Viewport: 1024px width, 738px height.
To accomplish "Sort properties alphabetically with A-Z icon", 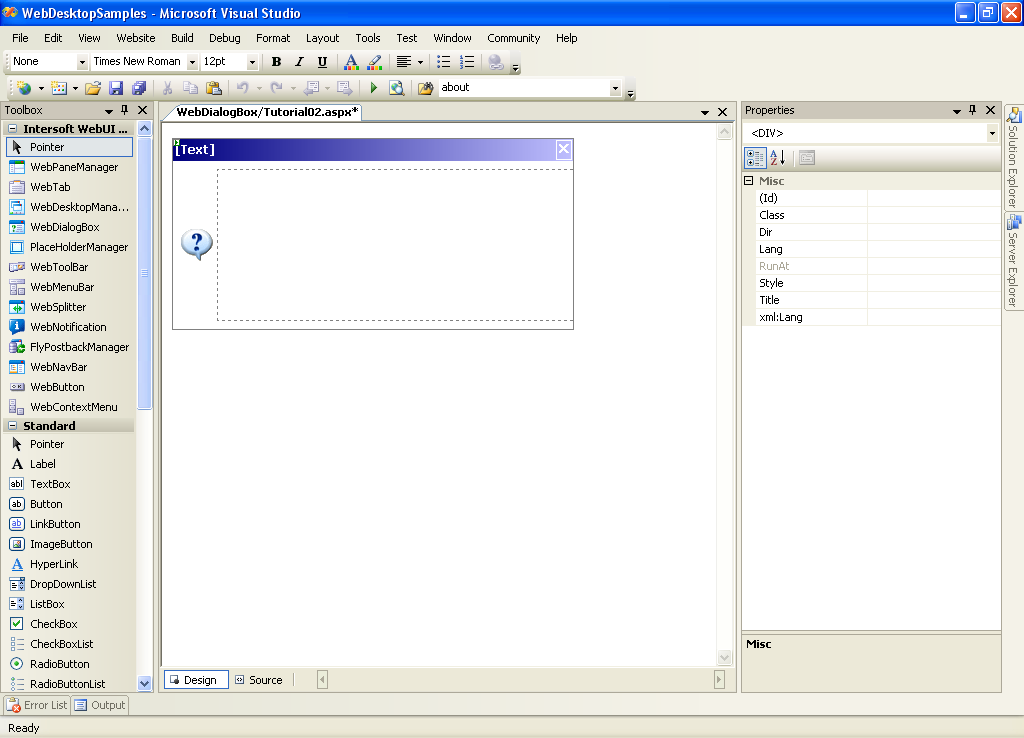I will (x=778, y=158).
